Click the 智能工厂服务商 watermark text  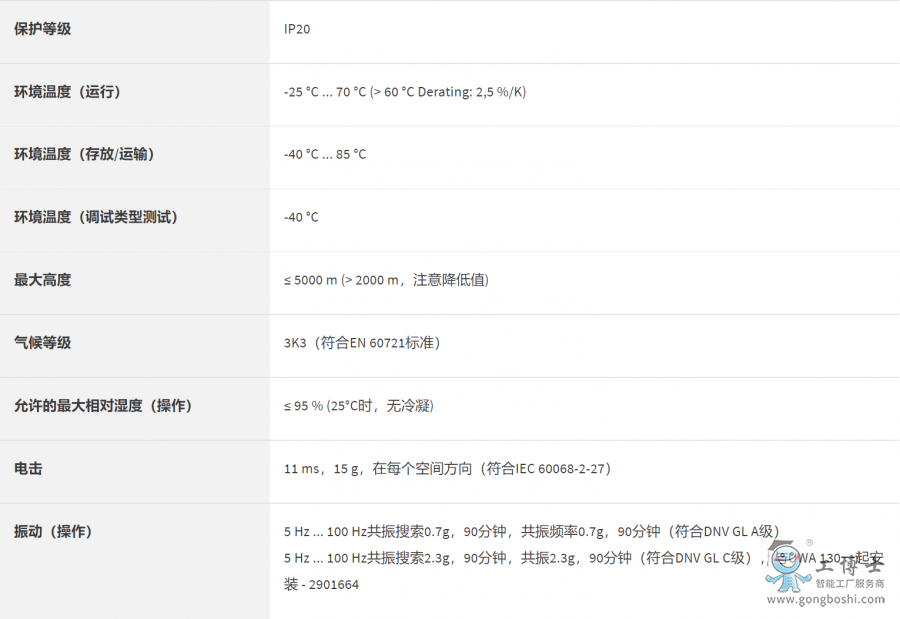[x=849, y=583]
